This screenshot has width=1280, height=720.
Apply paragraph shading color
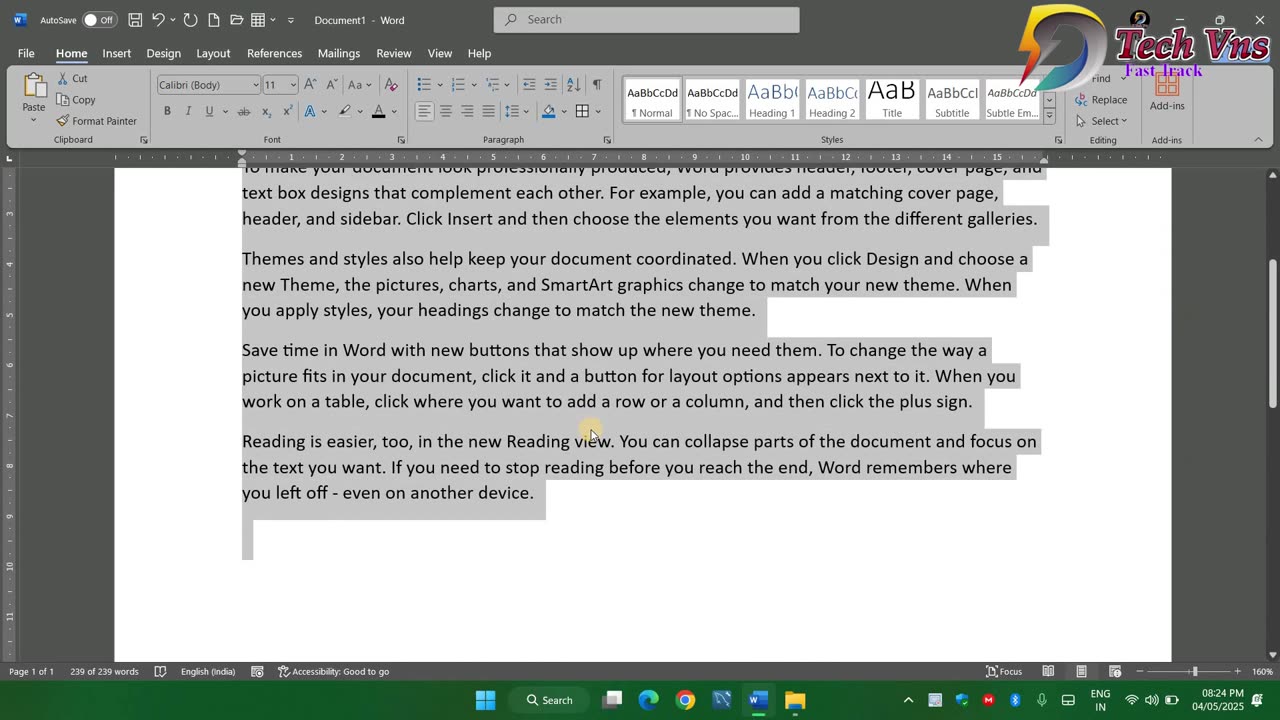[x=548, y=111]
